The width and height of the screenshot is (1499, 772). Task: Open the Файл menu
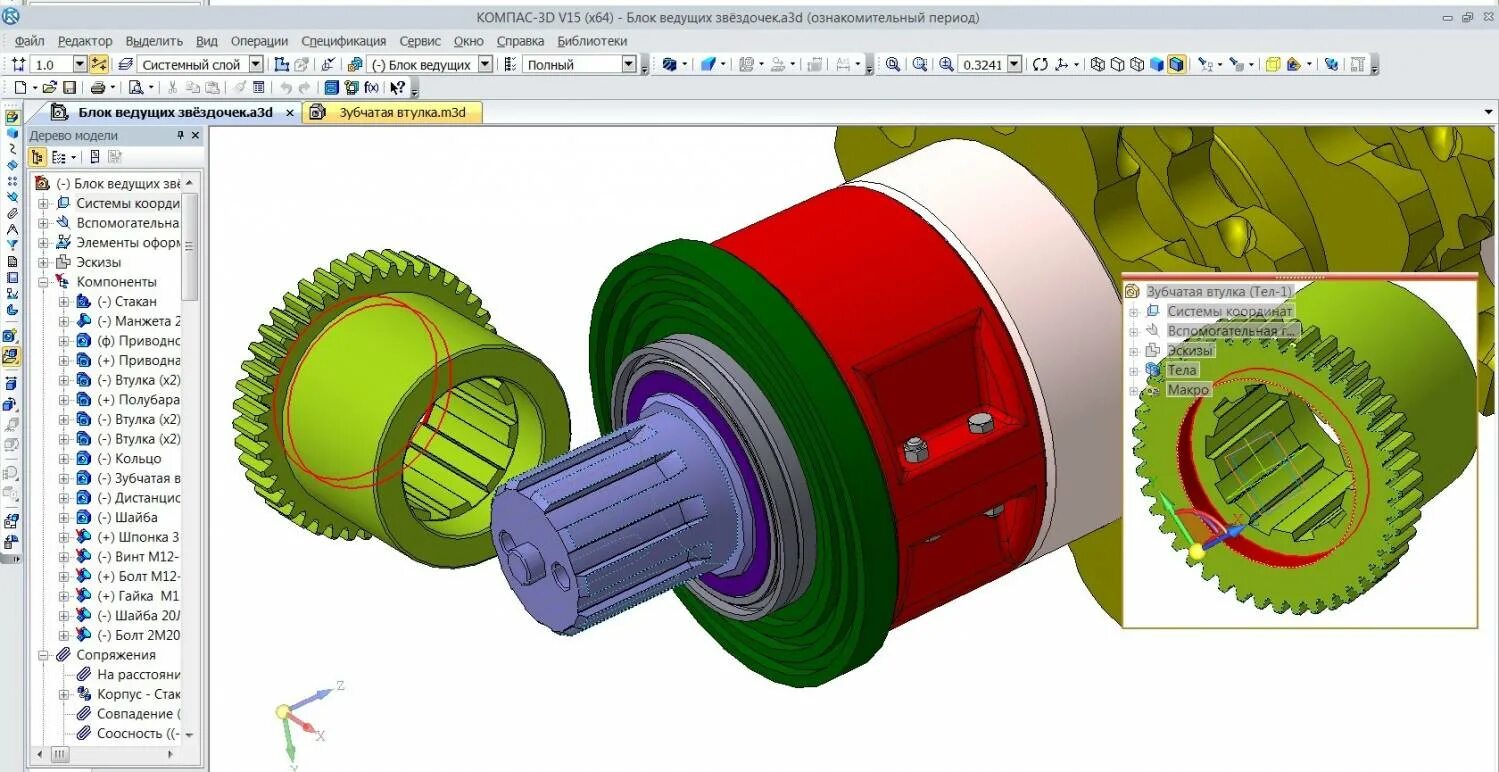(30, 41)
